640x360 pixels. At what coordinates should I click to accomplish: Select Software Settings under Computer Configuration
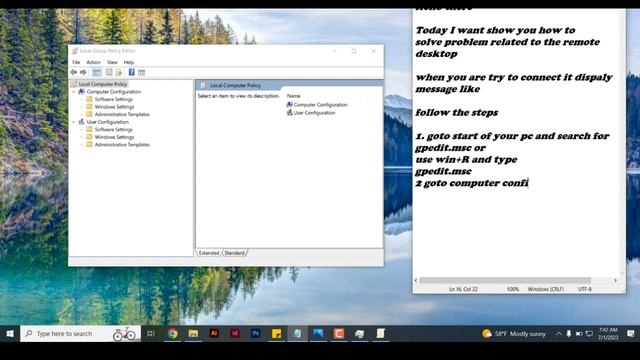(x=113, y=99)
